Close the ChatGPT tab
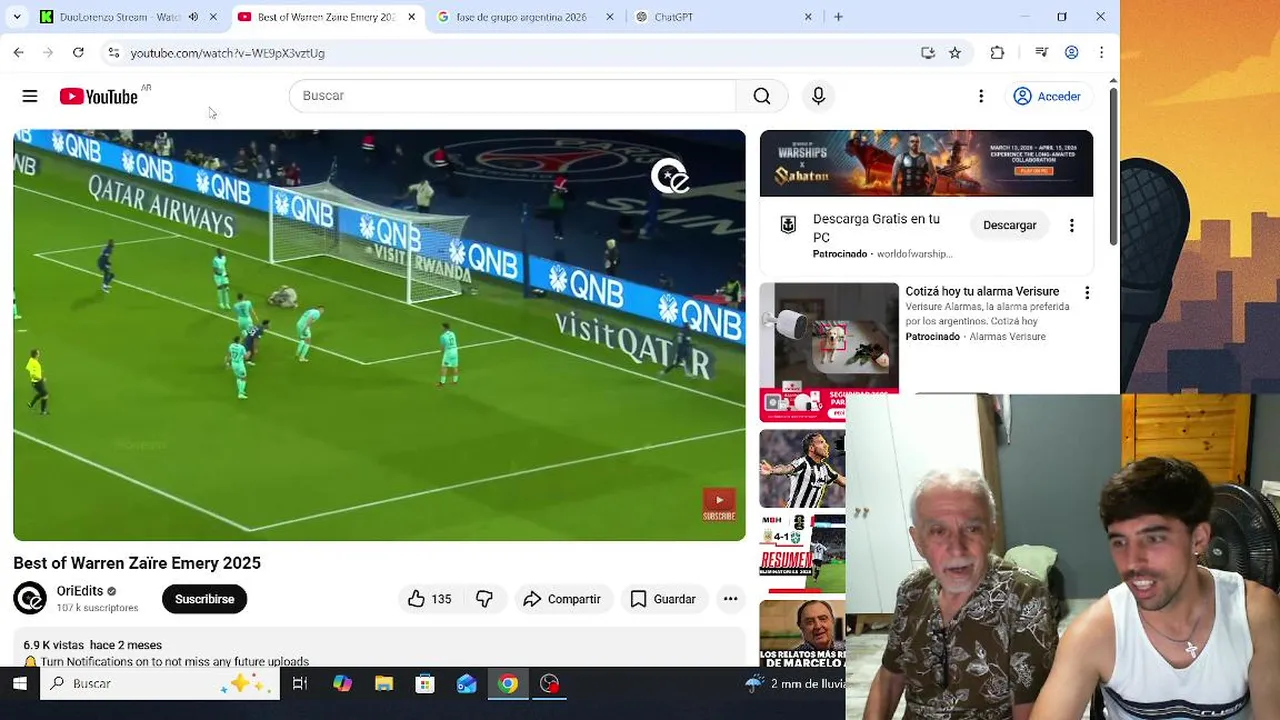 click(808, 17)
